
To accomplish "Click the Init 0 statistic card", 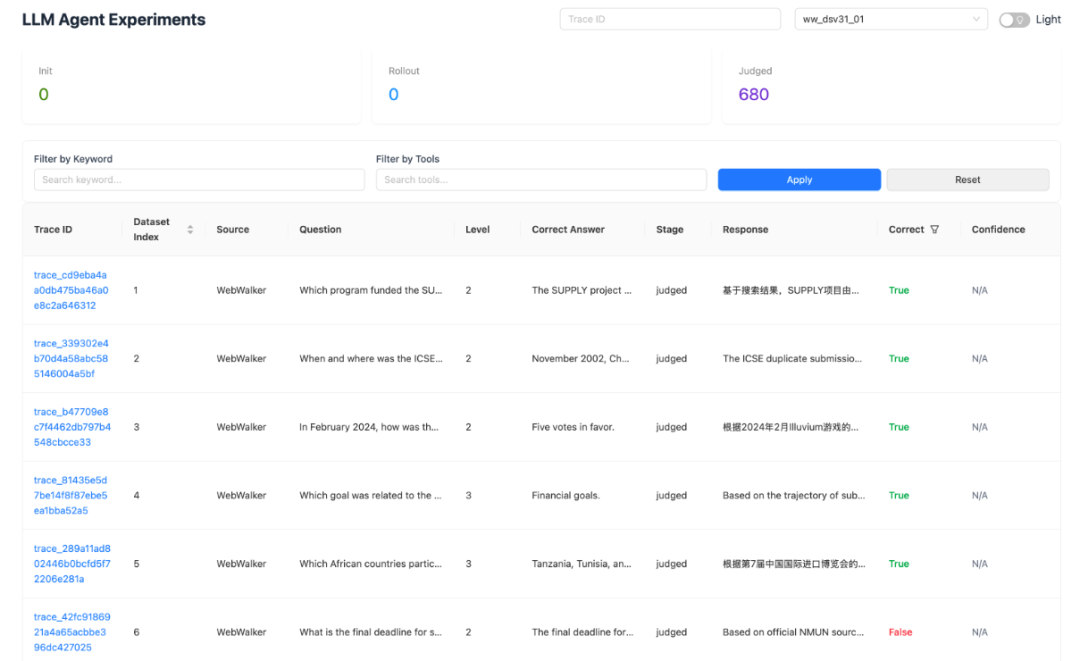I will (191, 86).
